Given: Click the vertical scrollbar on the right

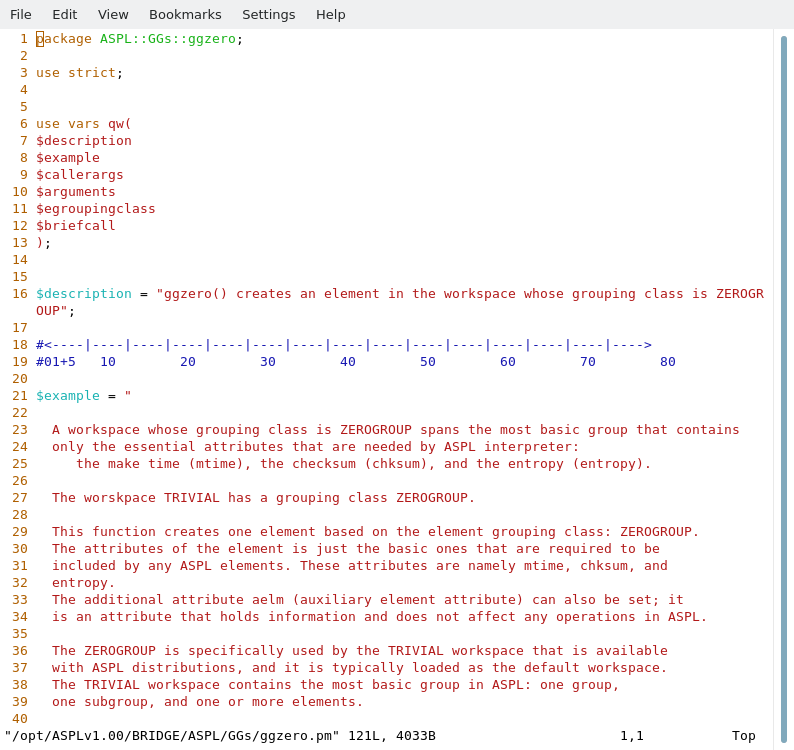Looking at the screenshot, I should (784, 388).
